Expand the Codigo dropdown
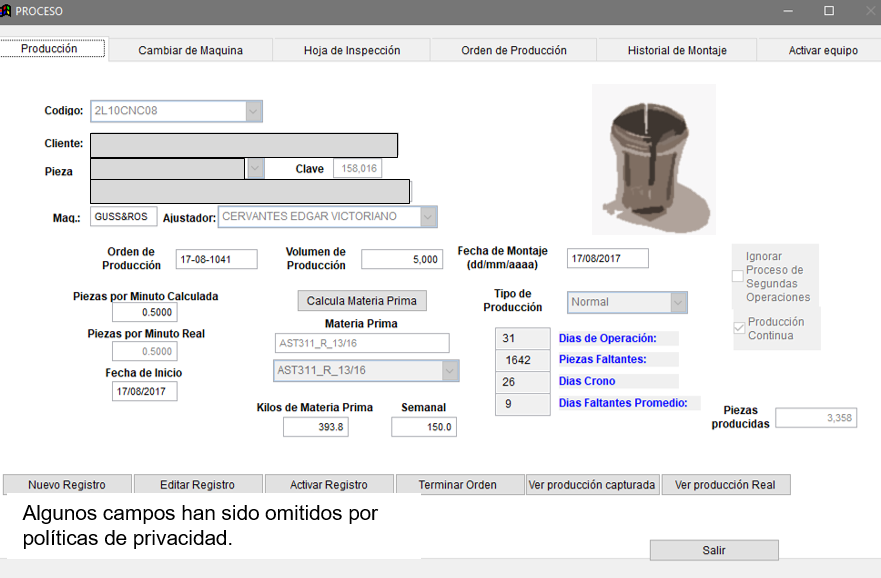881x578 pixels. pos(254,111)
